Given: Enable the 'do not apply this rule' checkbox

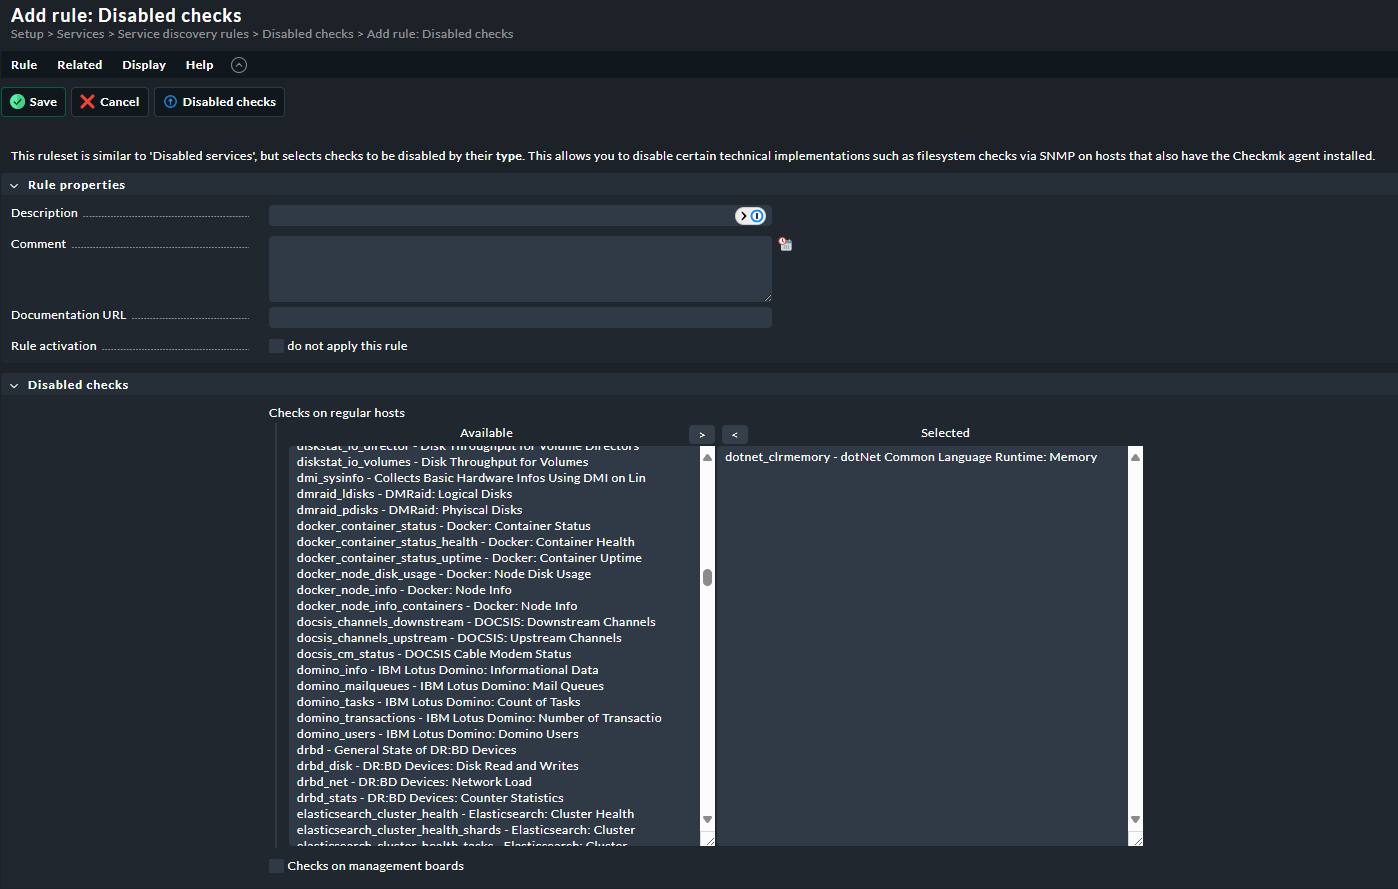Looking at the screenshot, I should (277, 346).
